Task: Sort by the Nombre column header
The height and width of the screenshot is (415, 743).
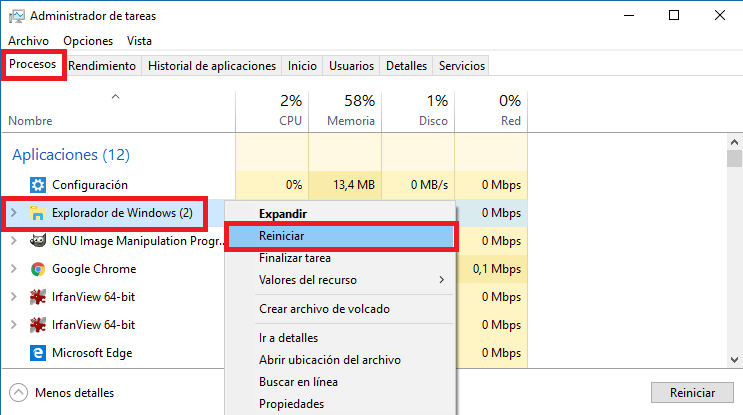Action: click(118, 111)
